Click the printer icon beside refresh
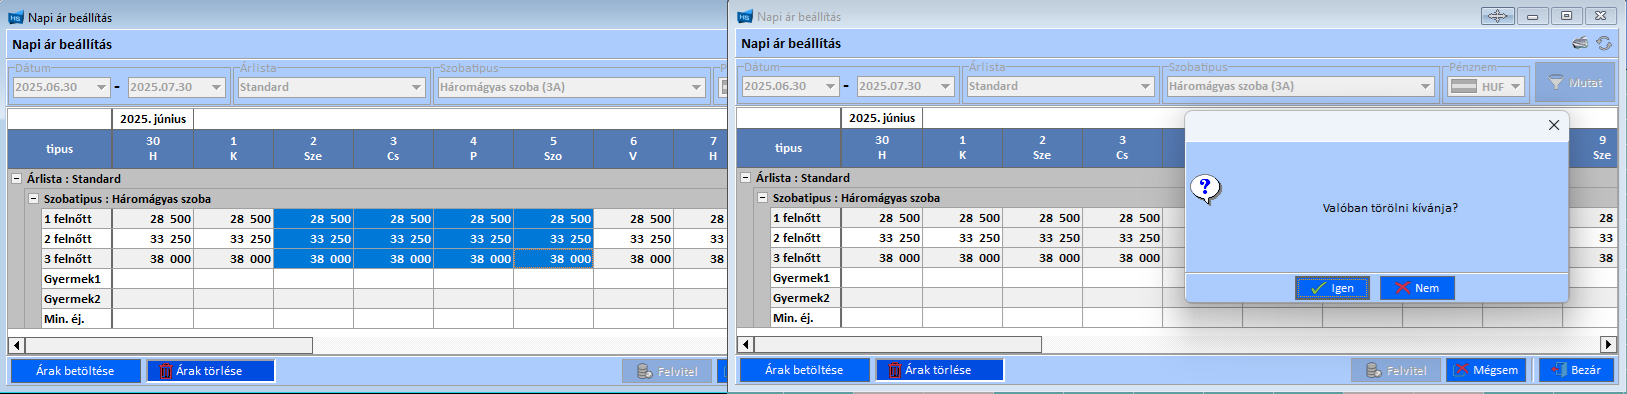 [x=1580, y=43]
